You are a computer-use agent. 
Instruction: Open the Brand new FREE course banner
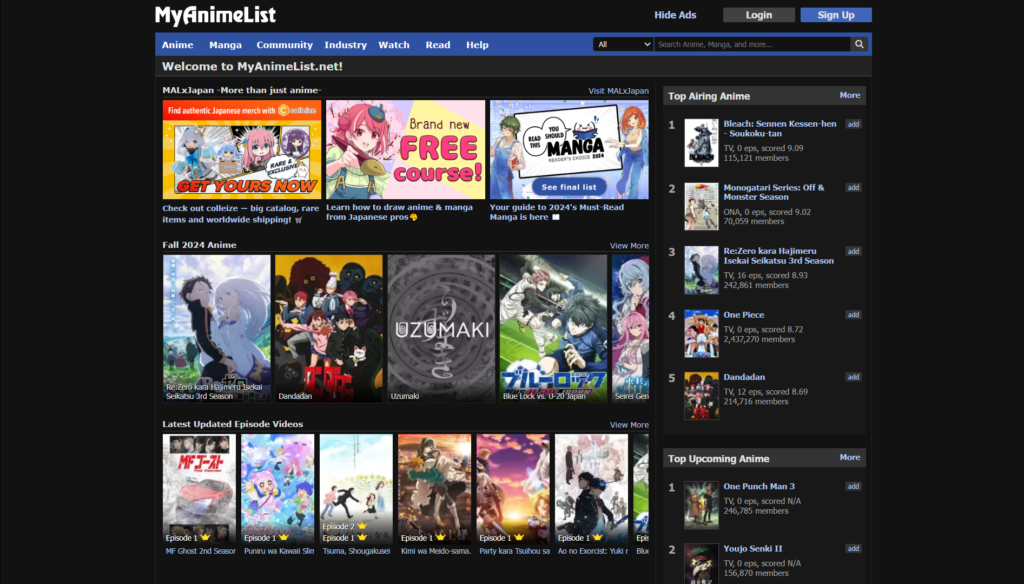pos(406,150)
